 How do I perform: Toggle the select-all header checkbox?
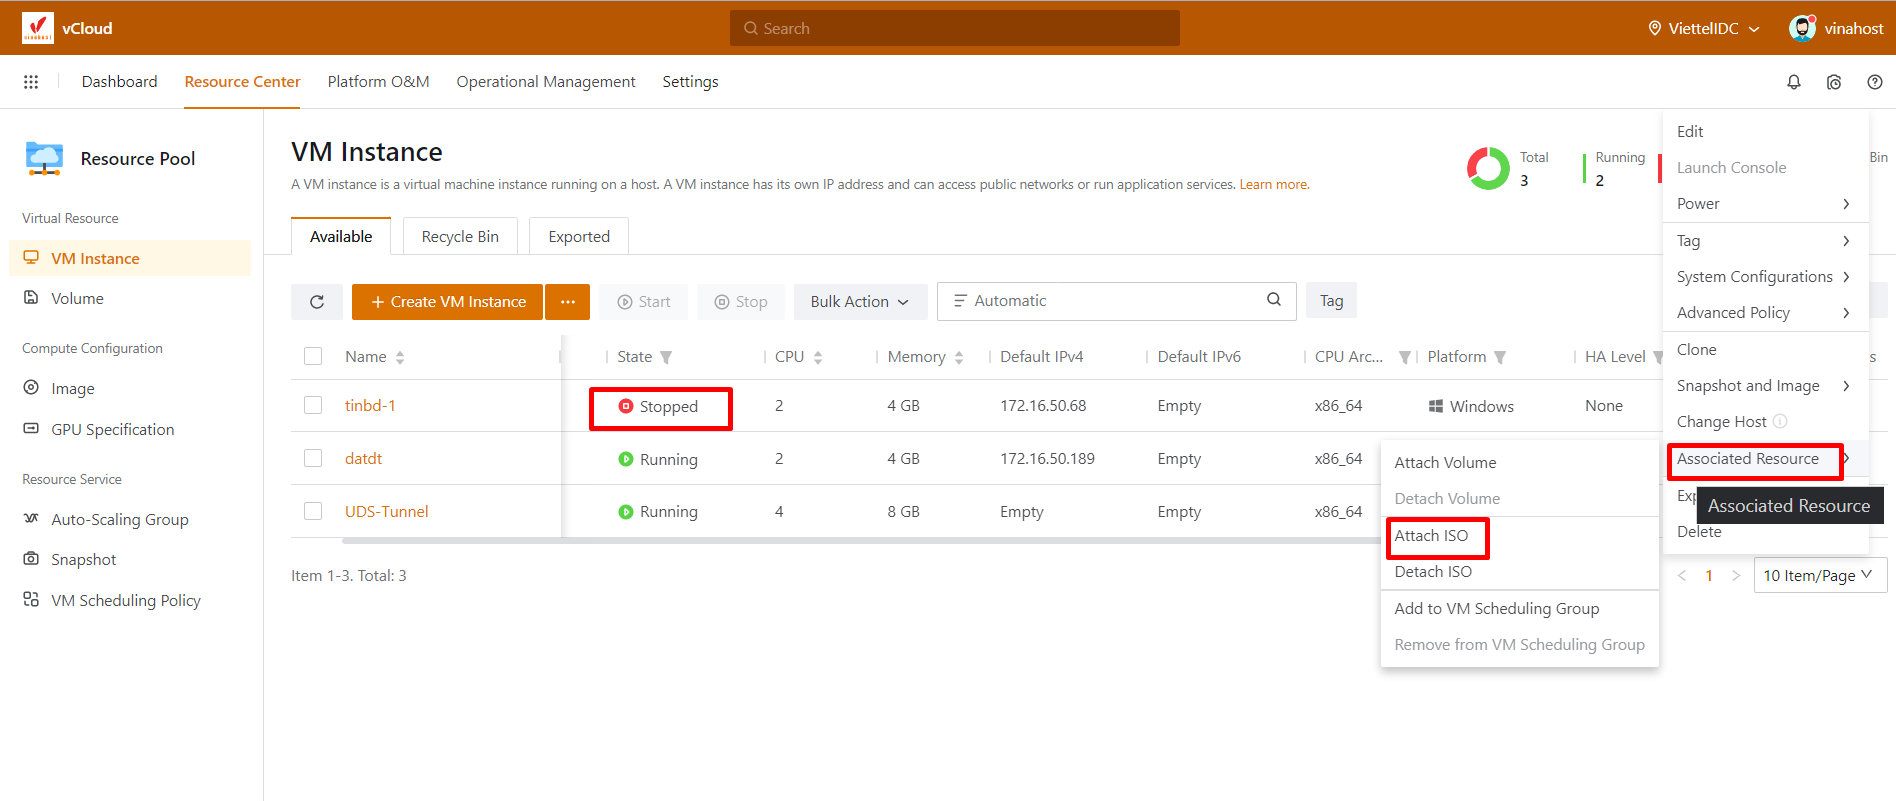click(313, 356)
